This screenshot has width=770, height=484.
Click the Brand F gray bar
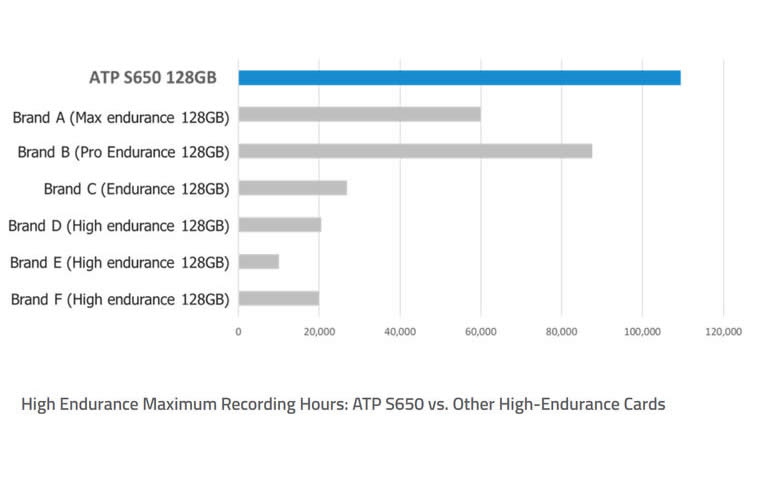coord(278,298)
